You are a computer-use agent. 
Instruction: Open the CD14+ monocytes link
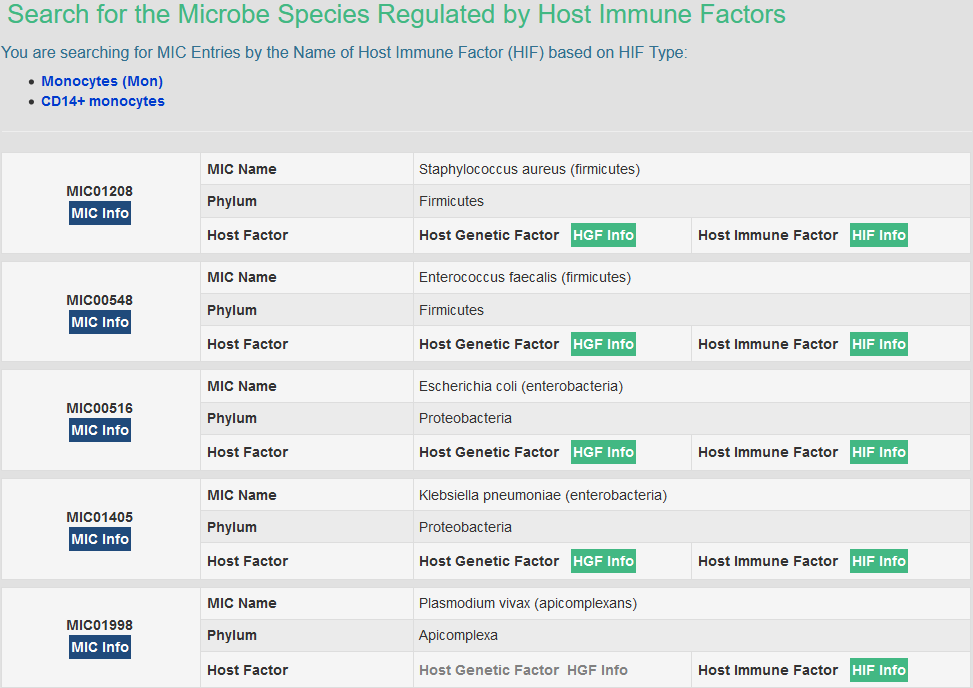click(103, 101)
